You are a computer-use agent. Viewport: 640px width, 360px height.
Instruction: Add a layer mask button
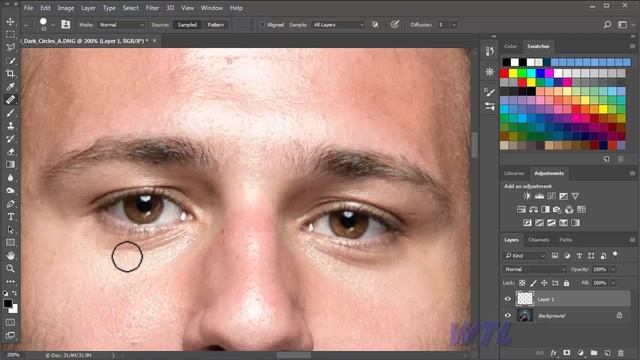(567, 353)
